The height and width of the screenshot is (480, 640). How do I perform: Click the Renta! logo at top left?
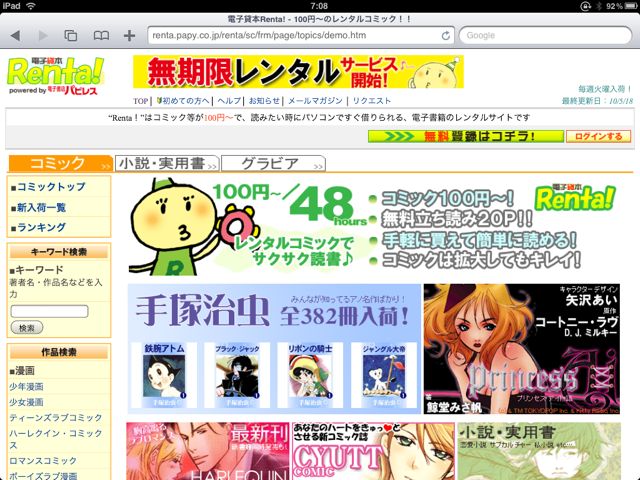pyautogui.click(x=56, y=76)
